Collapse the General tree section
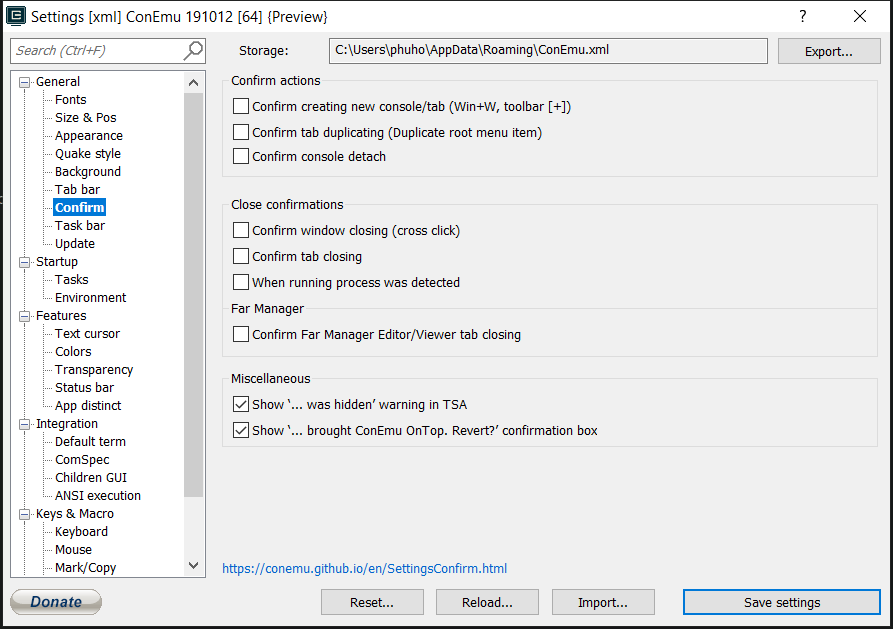The width and height of the screenshot is (893, 629). [x=24, y=81]
